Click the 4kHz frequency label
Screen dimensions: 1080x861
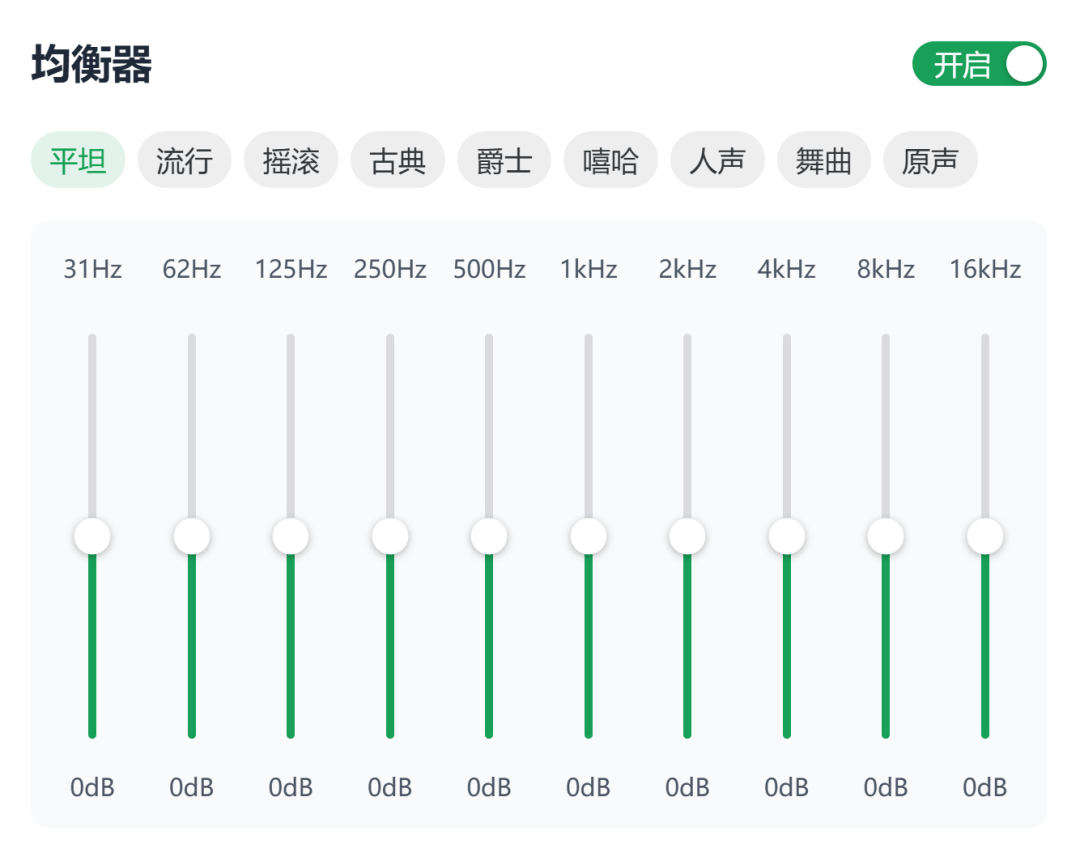pos(787,269)
